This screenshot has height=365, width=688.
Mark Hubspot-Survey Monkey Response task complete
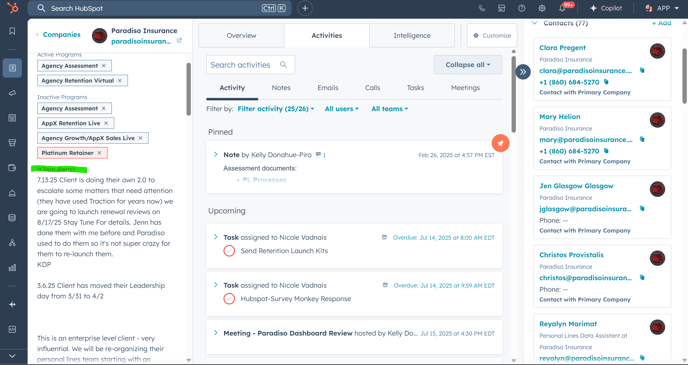(229, 299)
